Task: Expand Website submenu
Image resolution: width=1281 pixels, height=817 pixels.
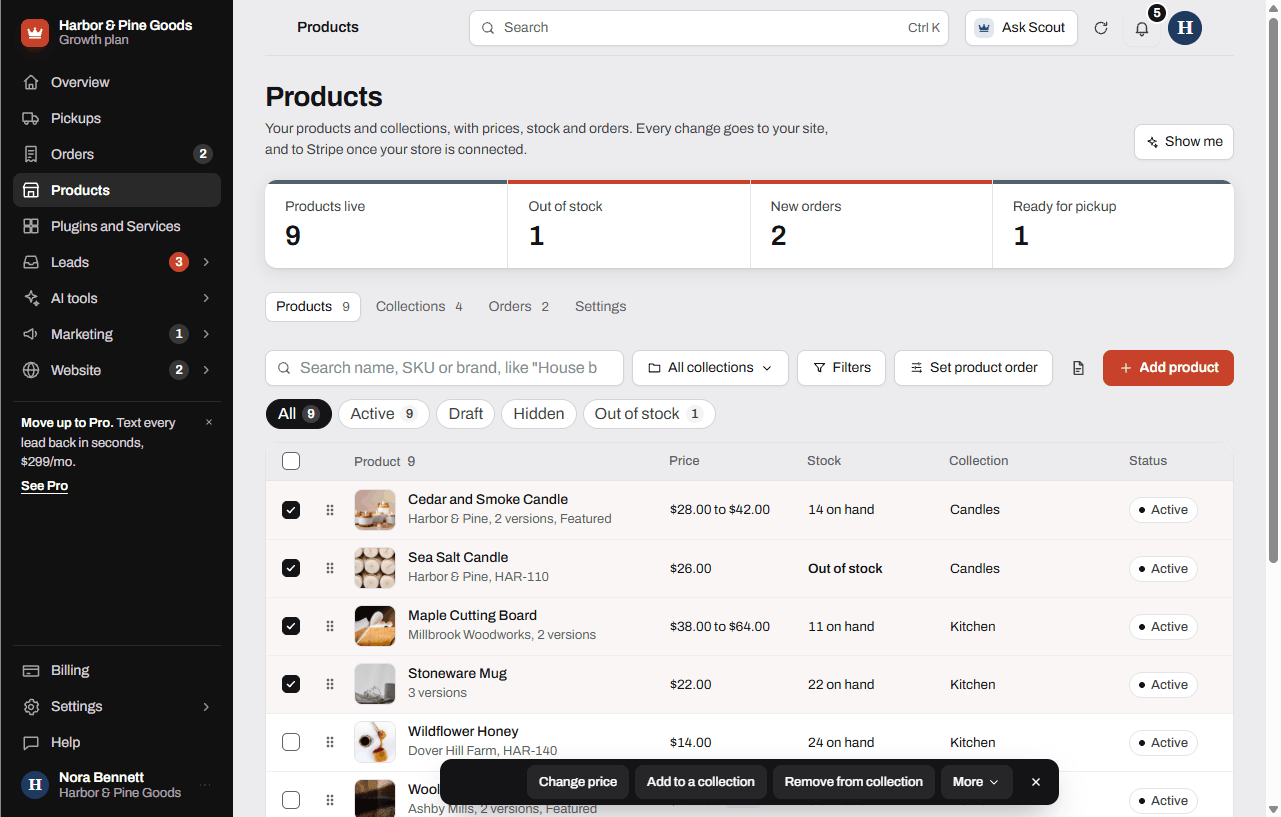Action: (x=206, y=370)
